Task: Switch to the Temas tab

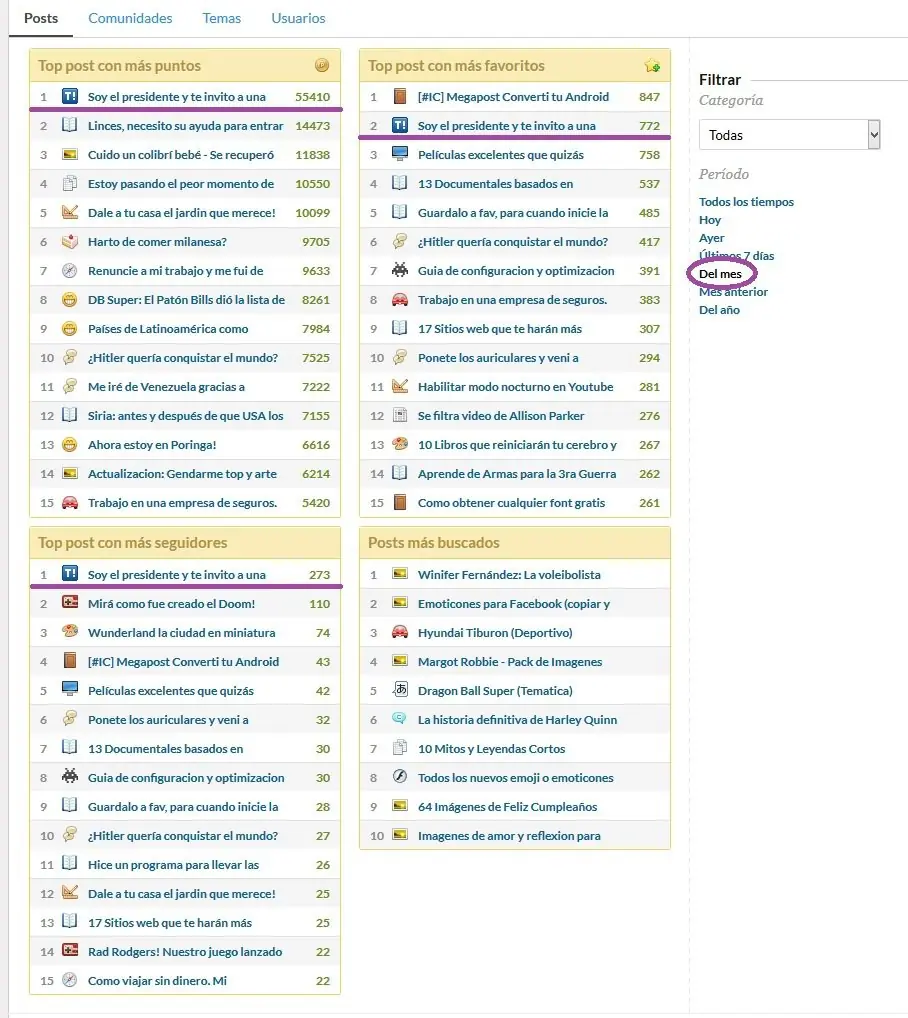Action: [221, 18]
